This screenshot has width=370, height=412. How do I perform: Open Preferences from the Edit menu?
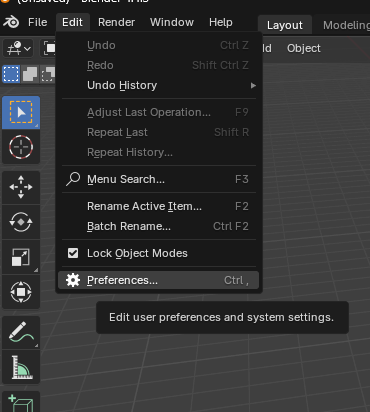159,280
